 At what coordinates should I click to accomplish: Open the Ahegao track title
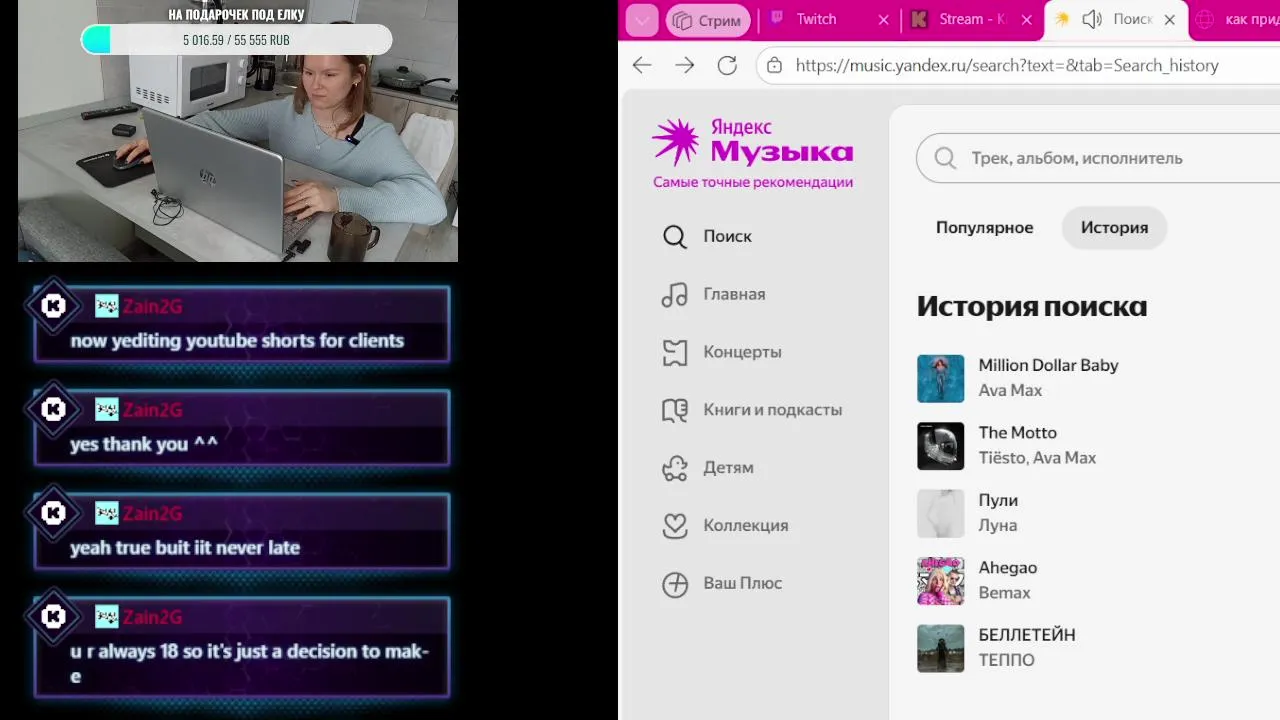(1007, 567)
